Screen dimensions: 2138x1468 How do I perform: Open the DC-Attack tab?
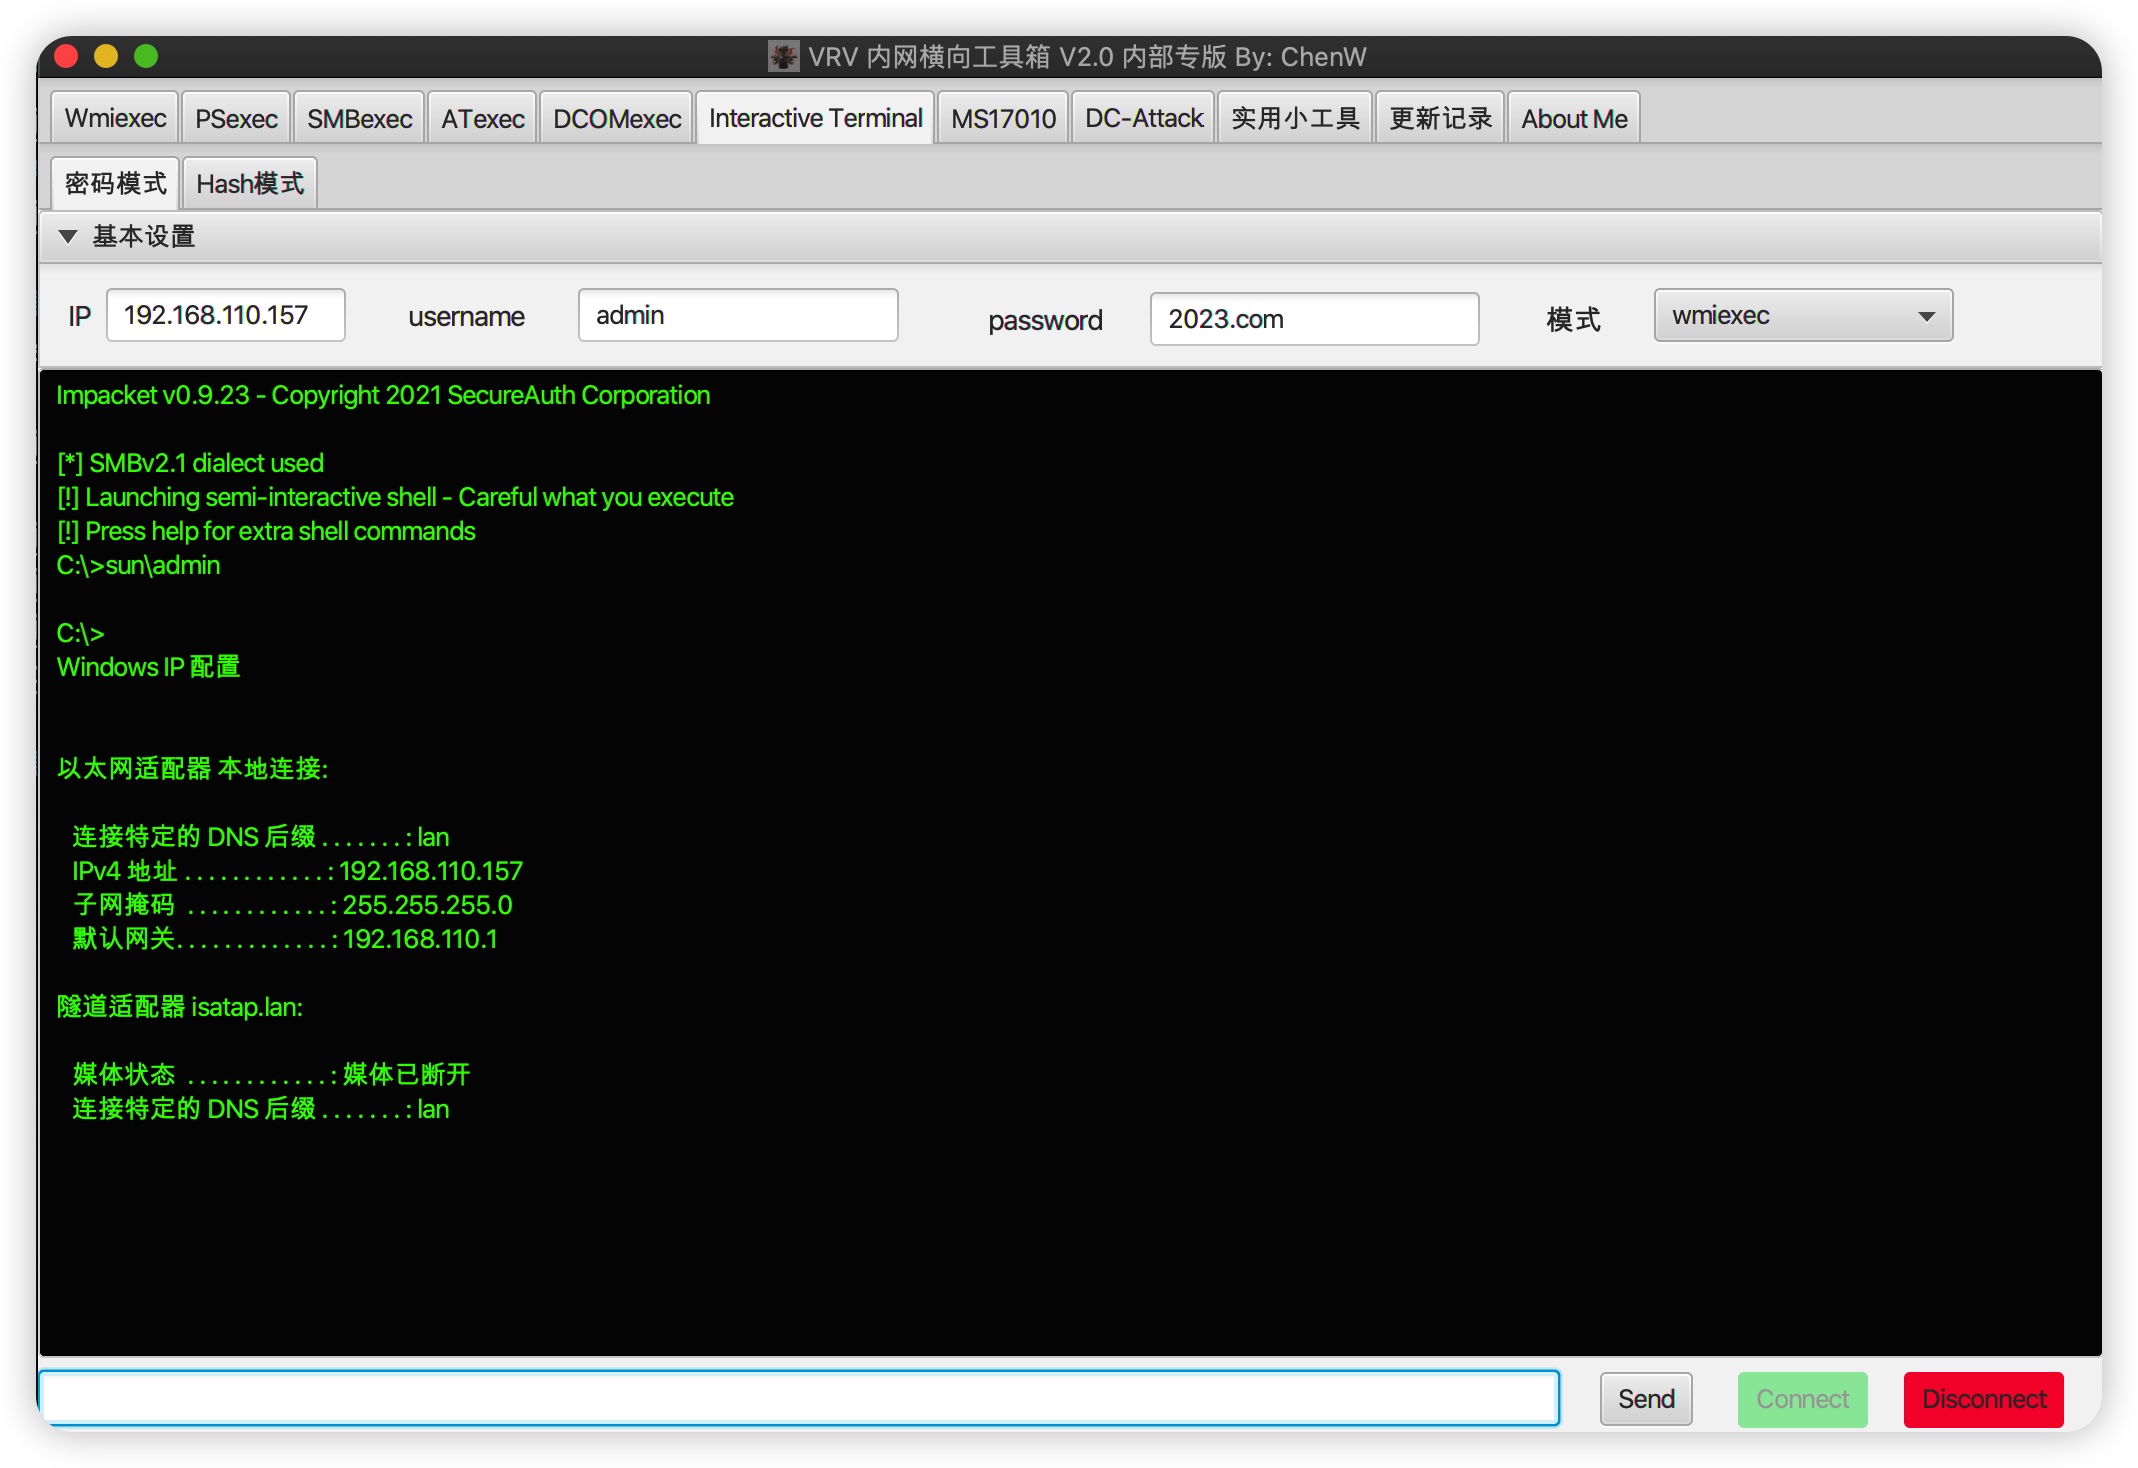[1143, 119]
